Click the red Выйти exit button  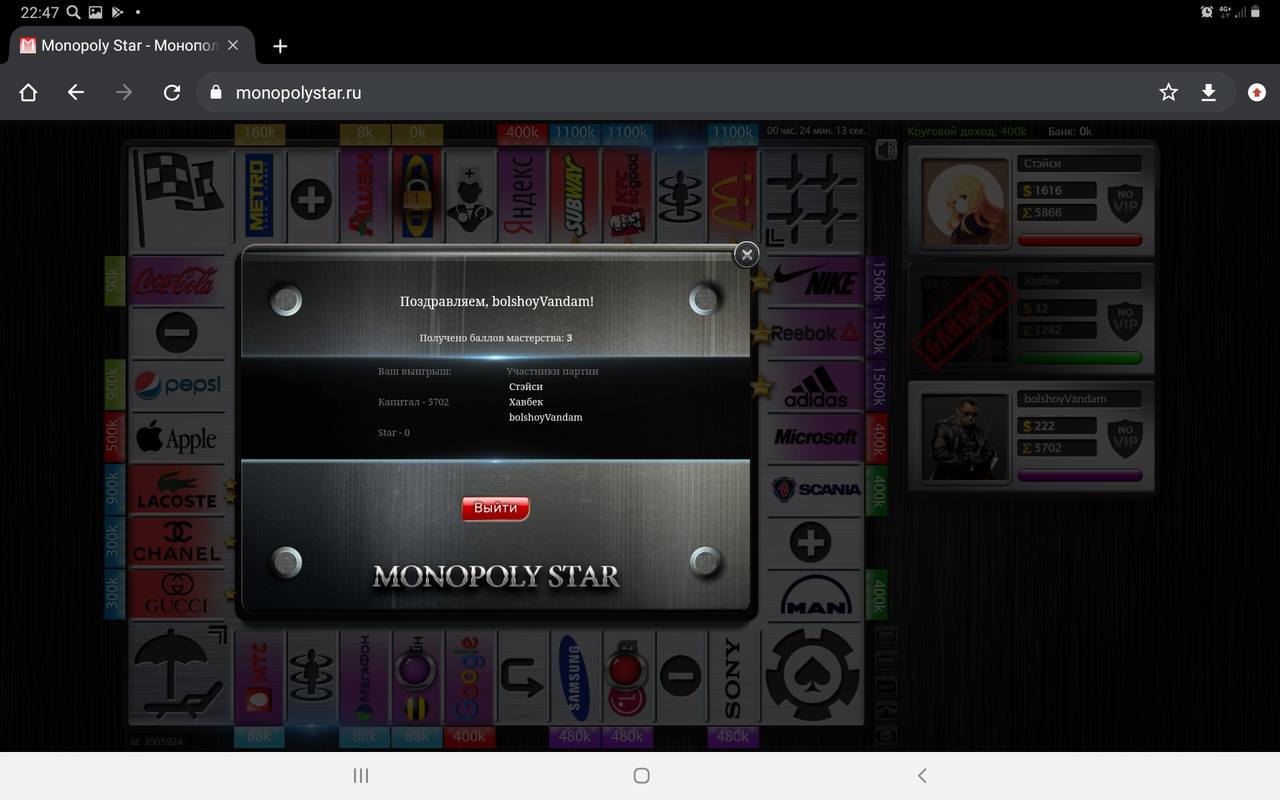[x=496, y=508]
